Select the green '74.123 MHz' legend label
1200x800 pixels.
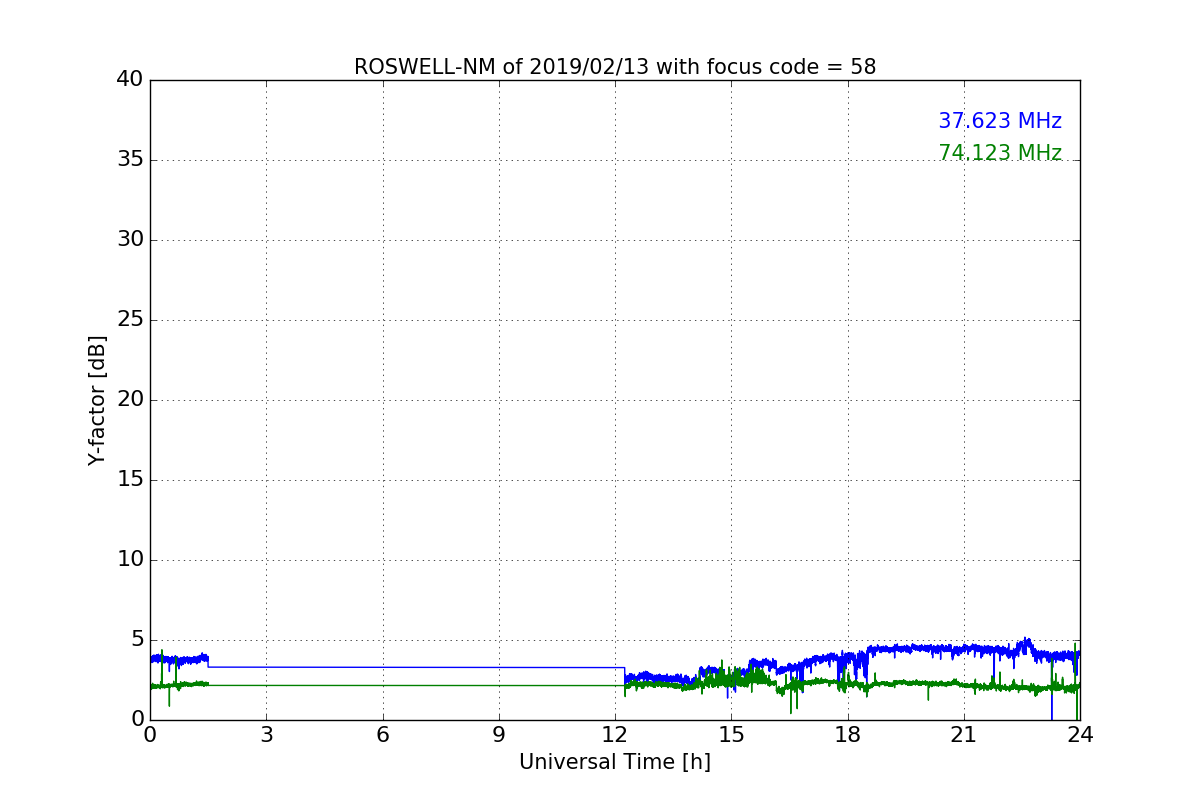tap(1000, 153)
